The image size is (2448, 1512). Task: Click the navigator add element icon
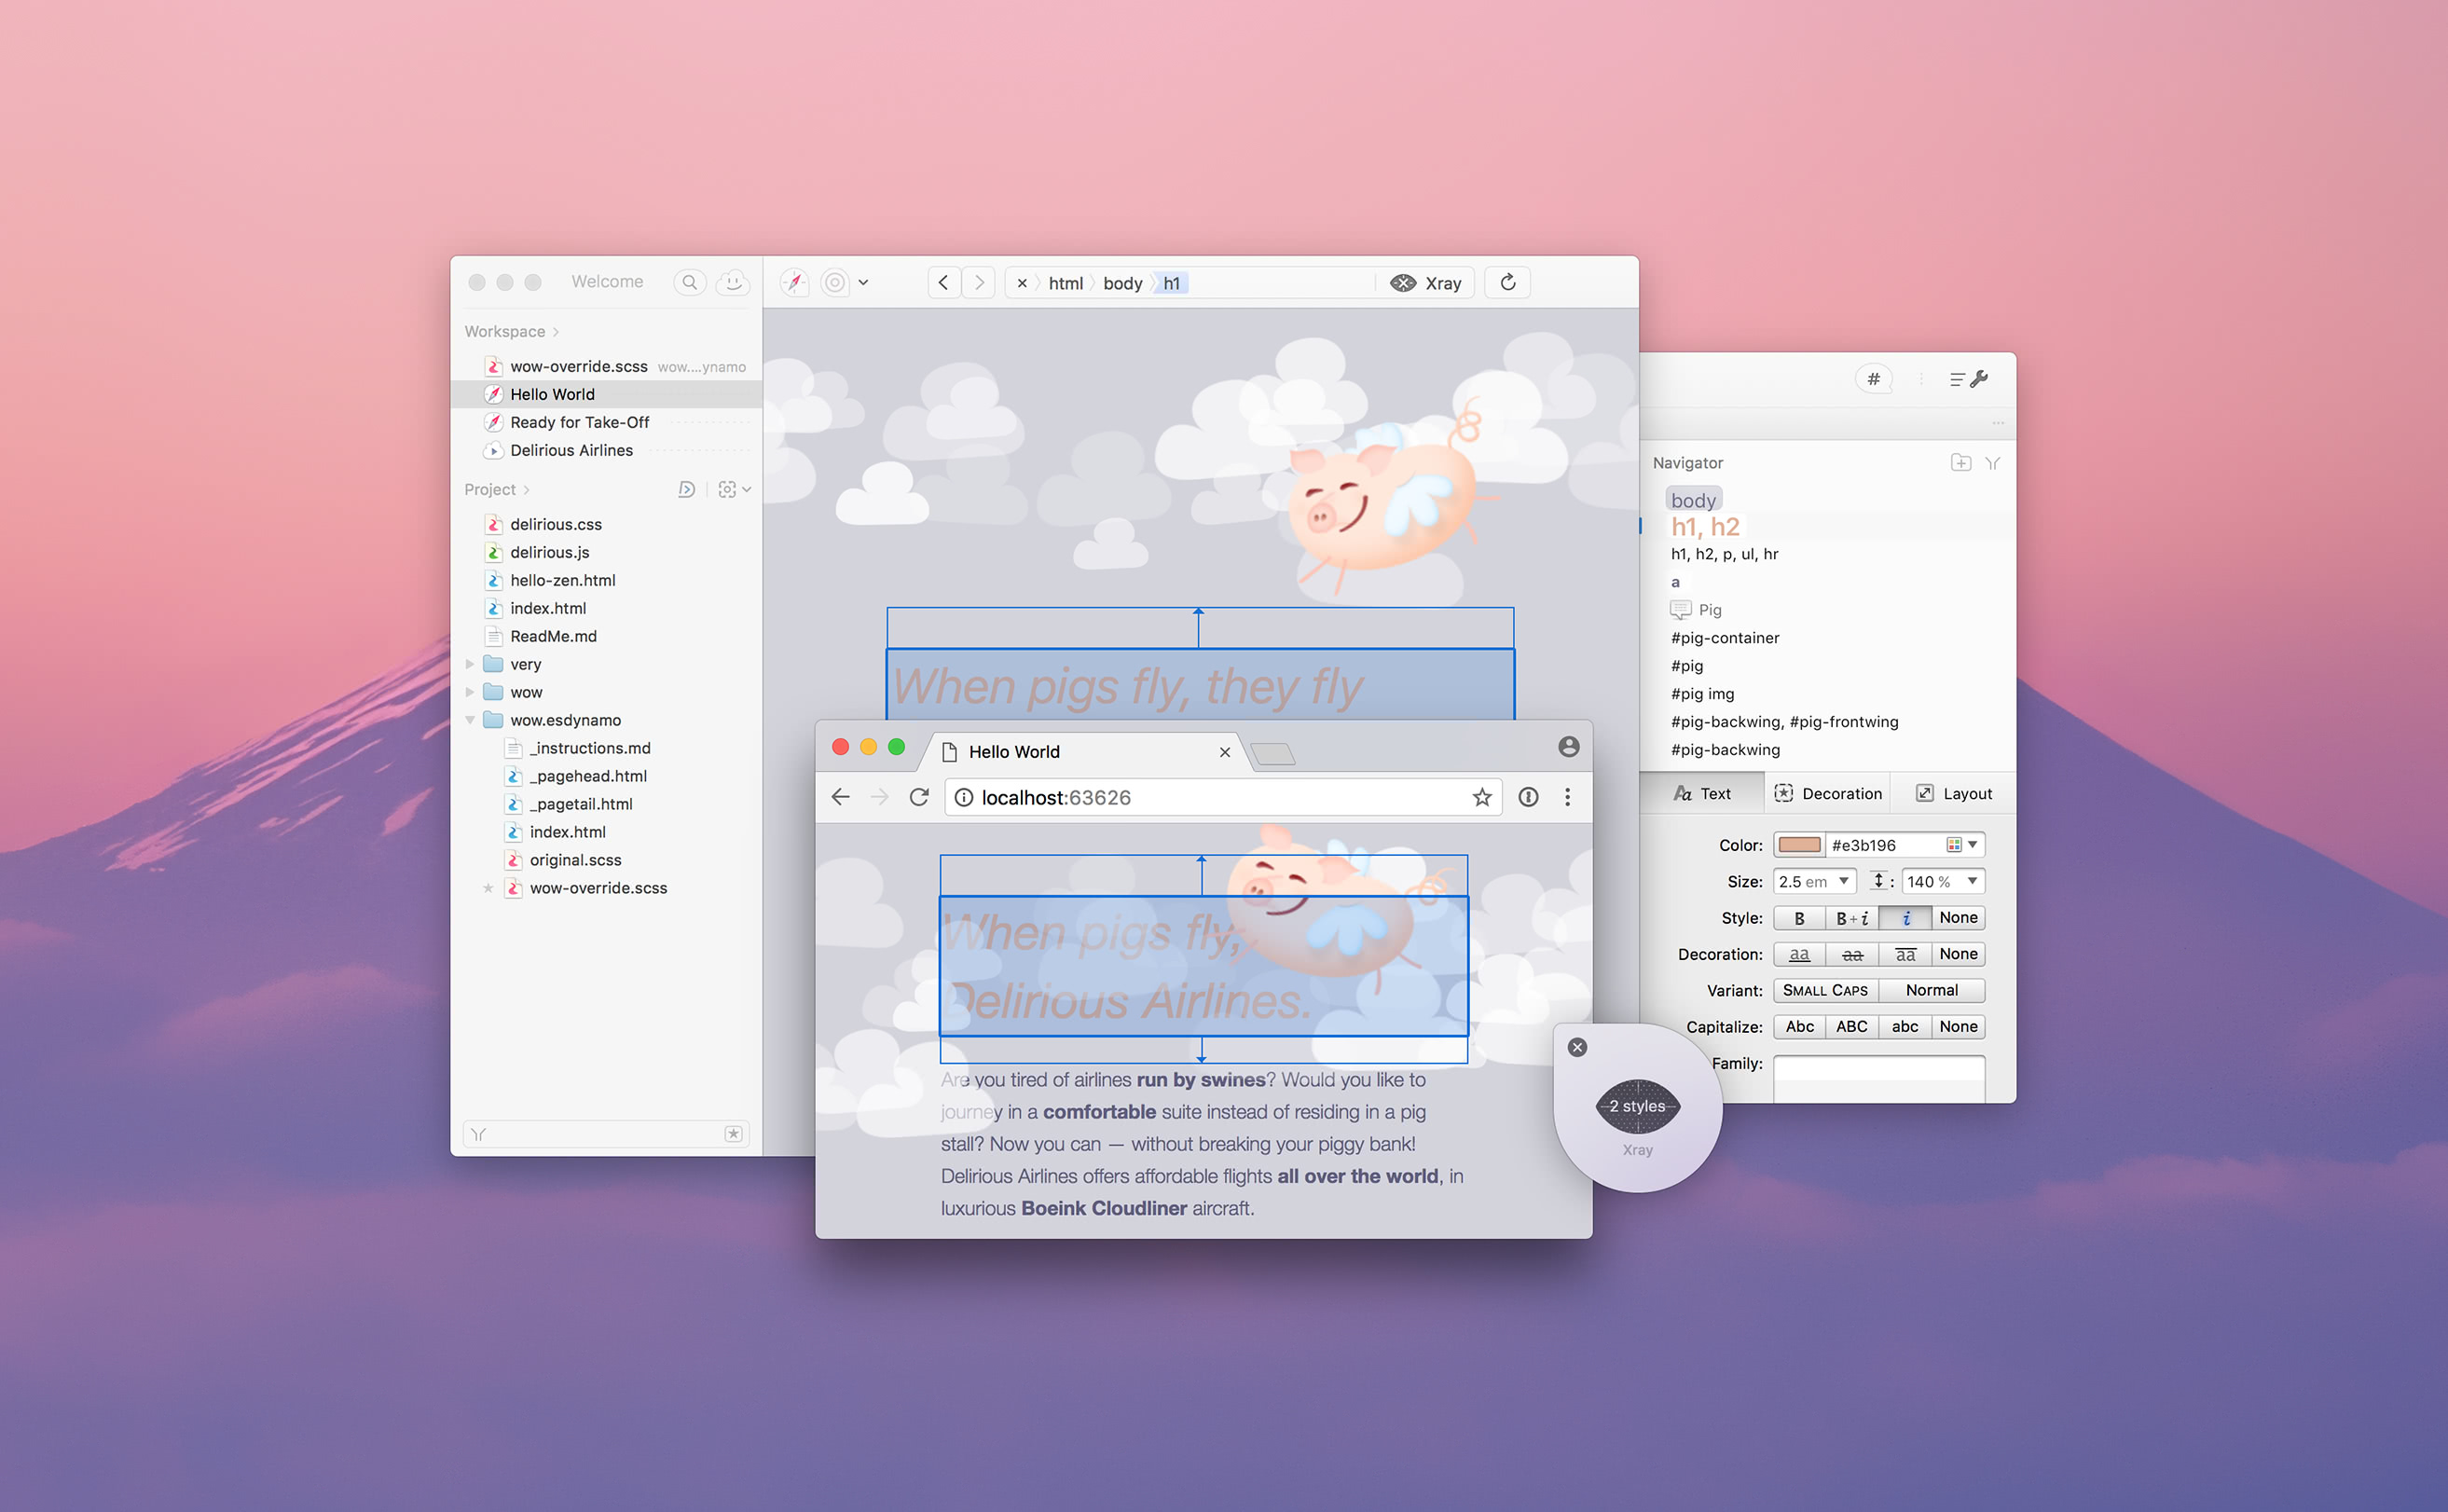[1962, 463]
